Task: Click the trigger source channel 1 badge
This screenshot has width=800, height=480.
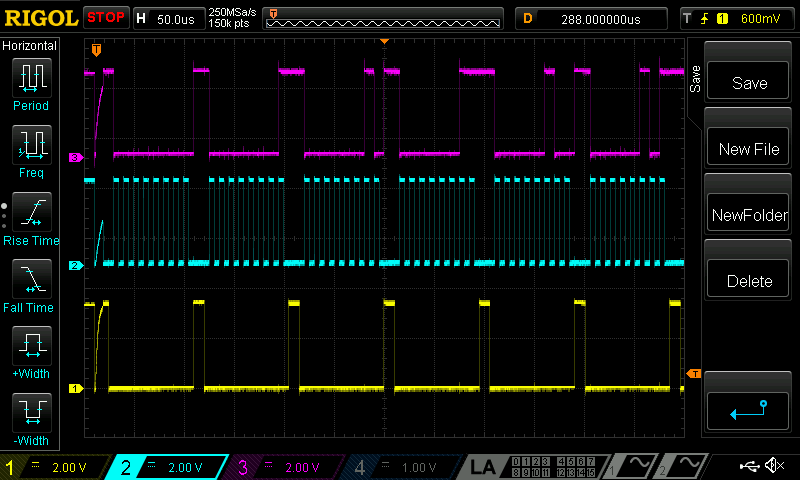Action: tap(722, 19)
